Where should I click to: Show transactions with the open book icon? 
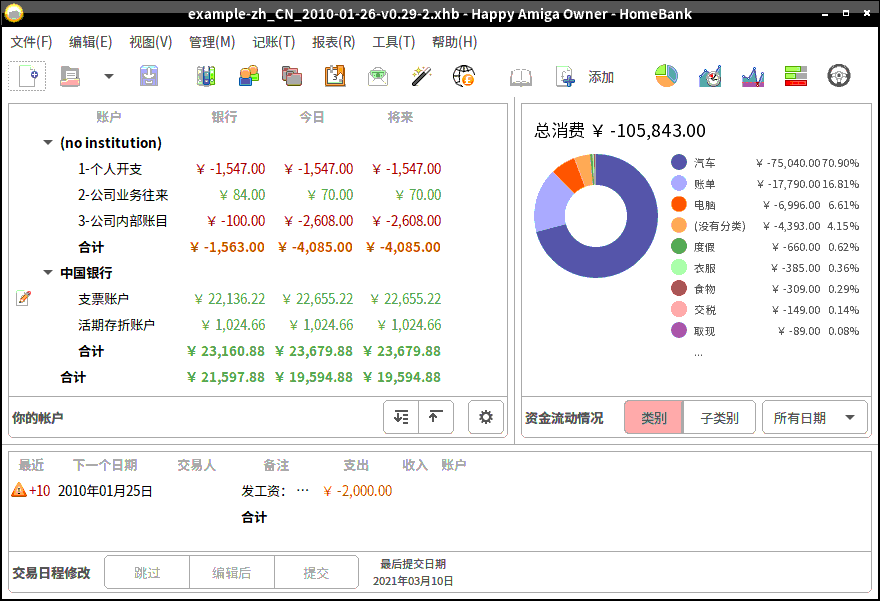click(521, 77)
